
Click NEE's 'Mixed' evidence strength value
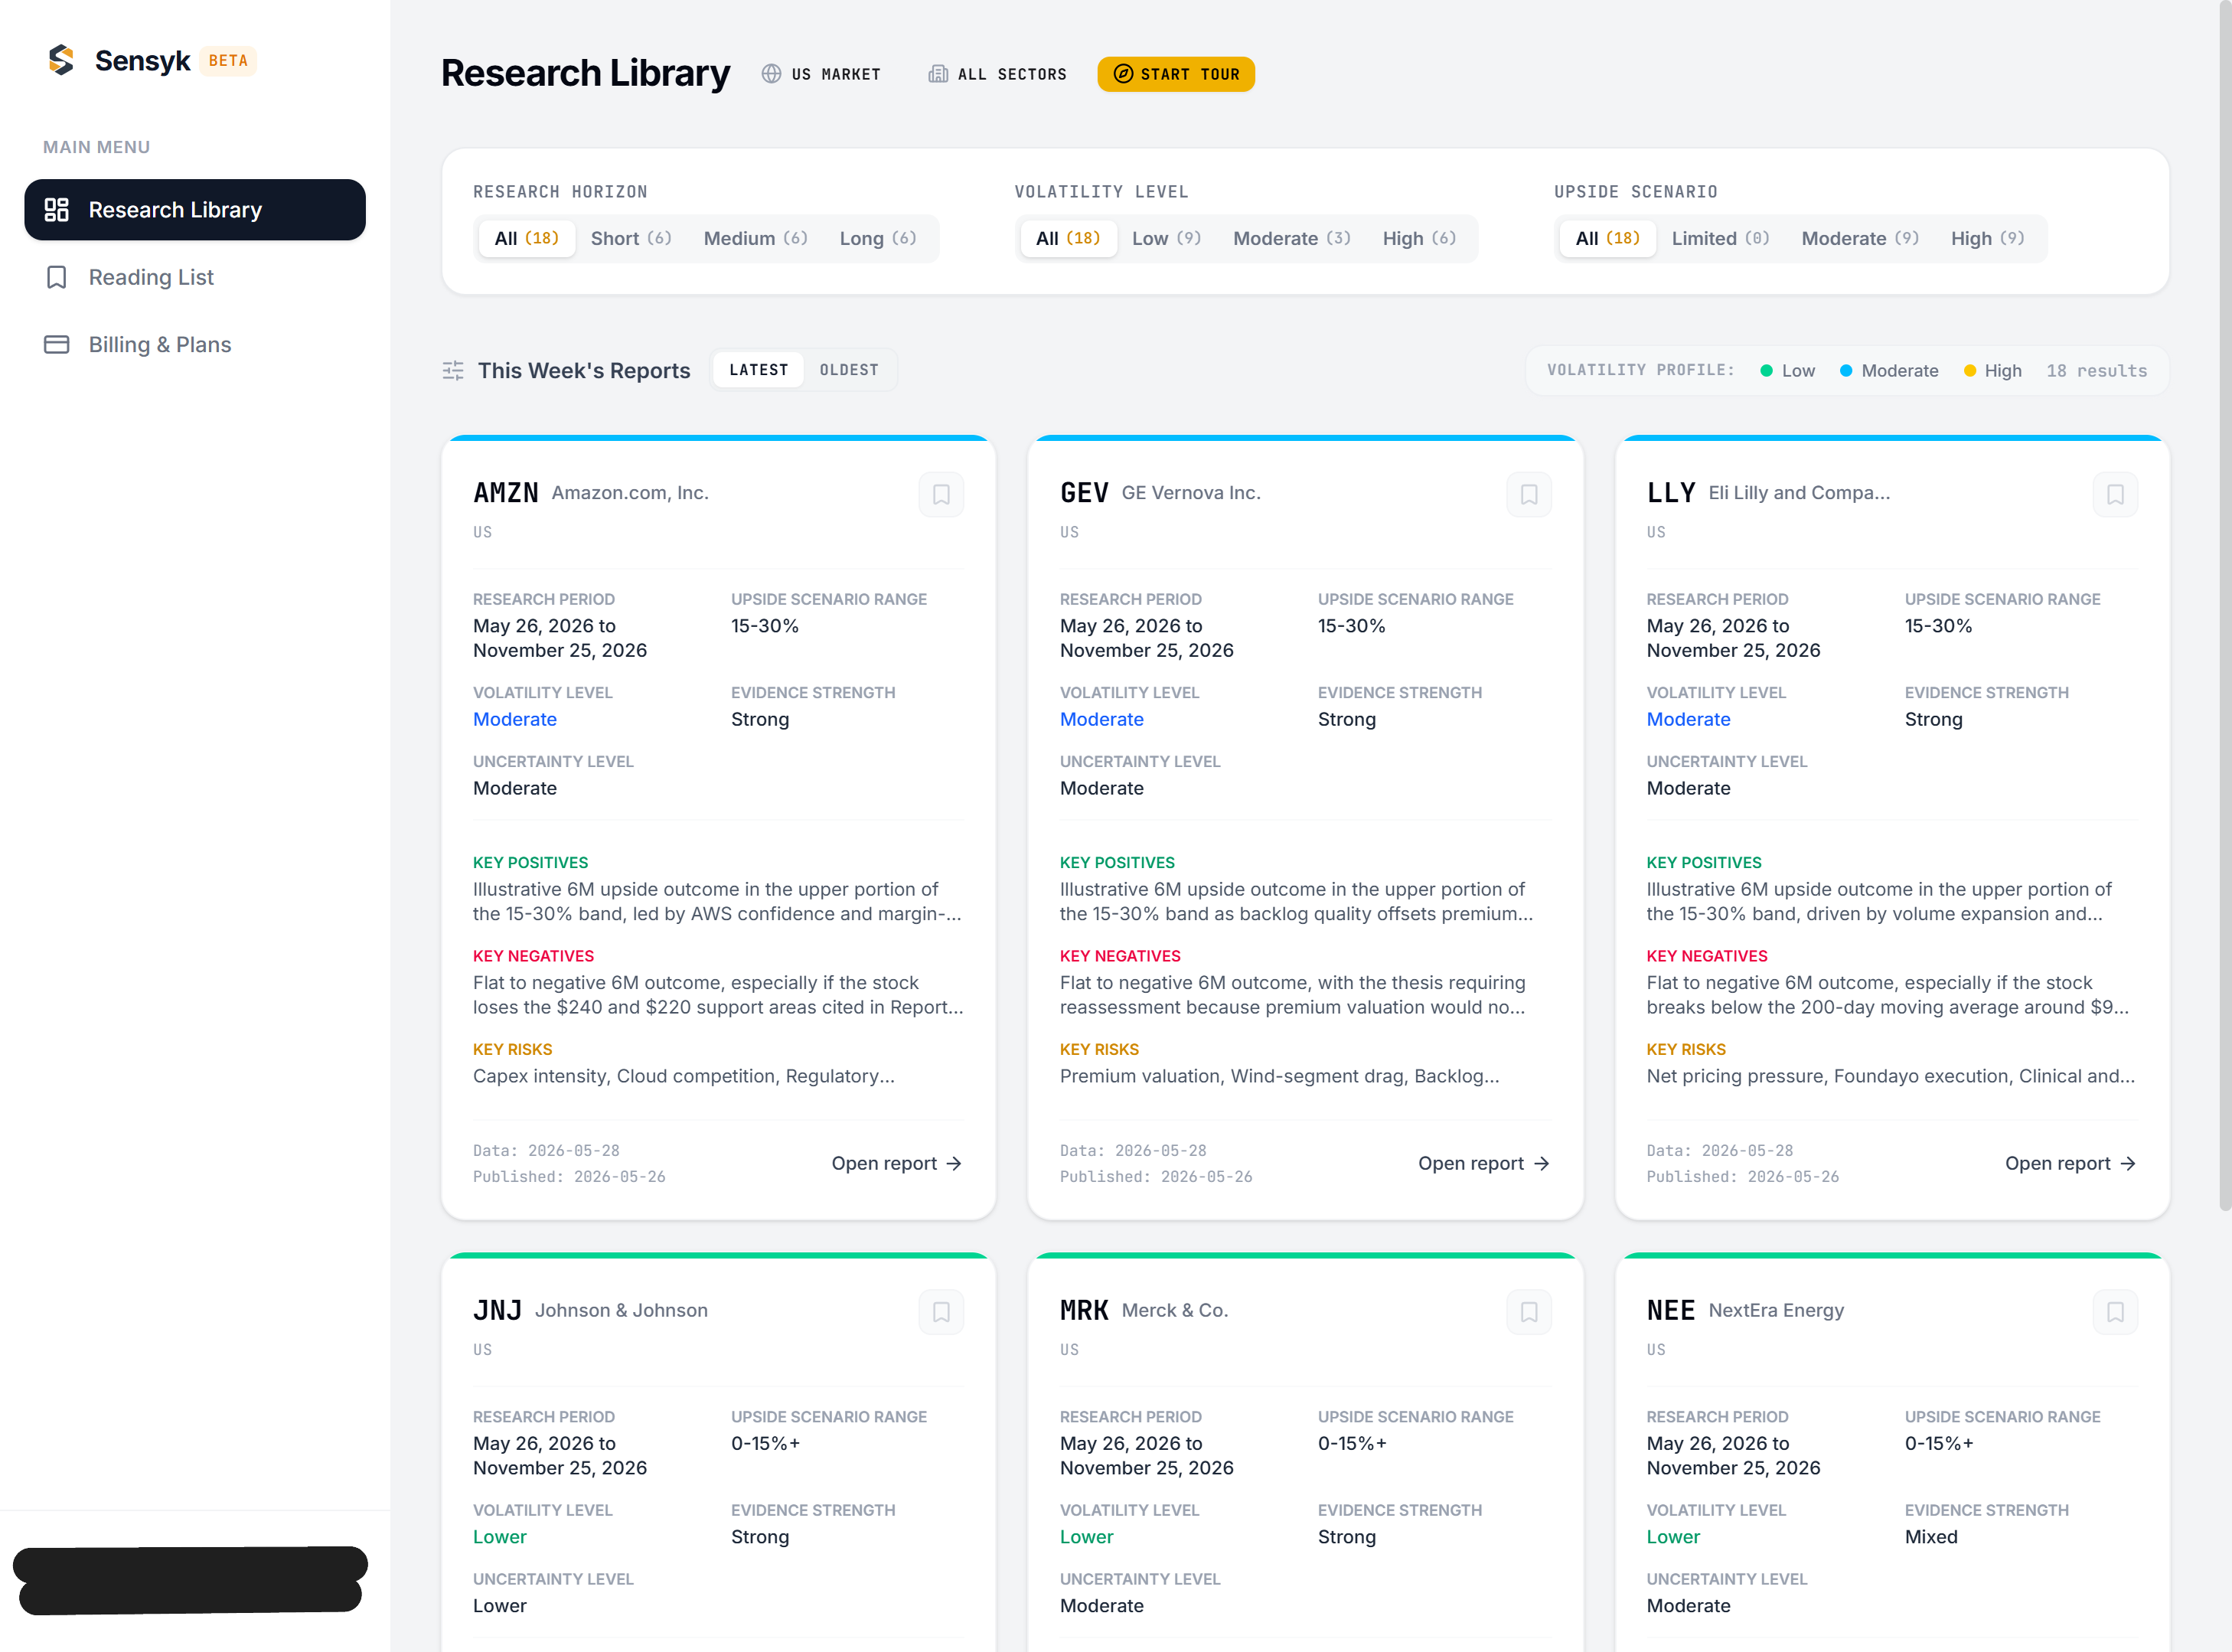1931,1537
